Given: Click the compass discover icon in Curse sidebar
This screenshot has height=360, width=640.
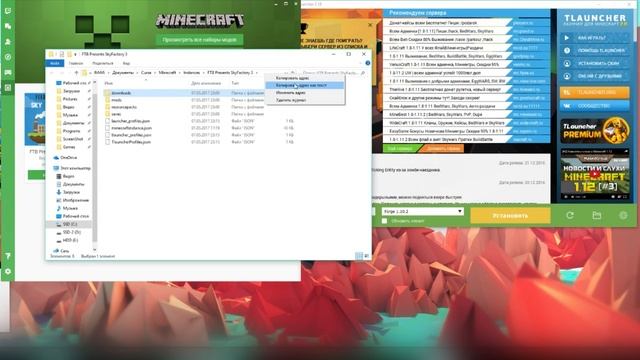Looking at the screenshot, I should point(8,57).
